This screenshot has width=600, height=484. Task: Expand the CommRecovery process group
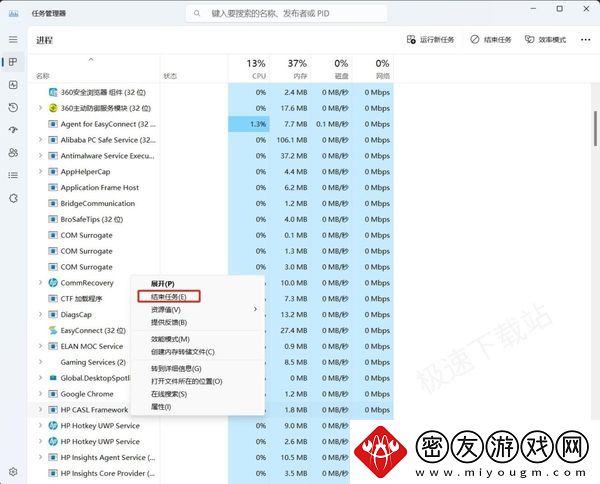pos(40,283)
